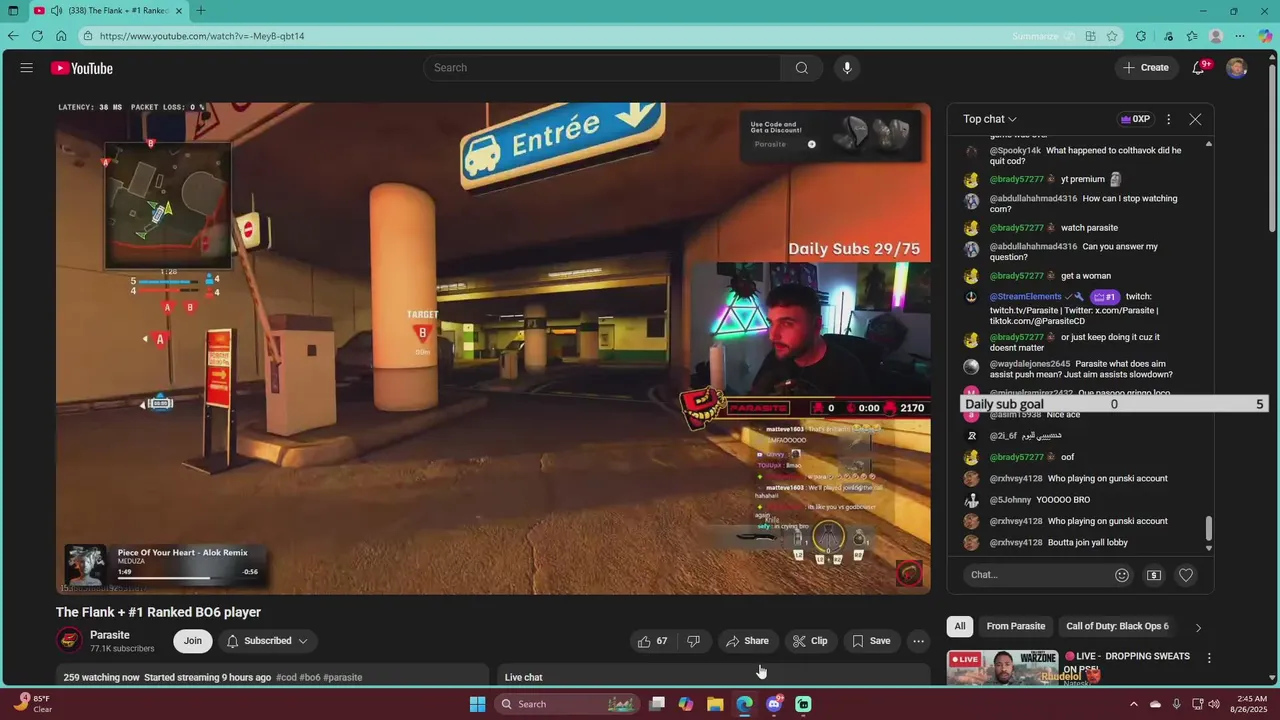Screen dimensions: 1280x720
Task: Click the Join membership button
Action: coord(192,641)
